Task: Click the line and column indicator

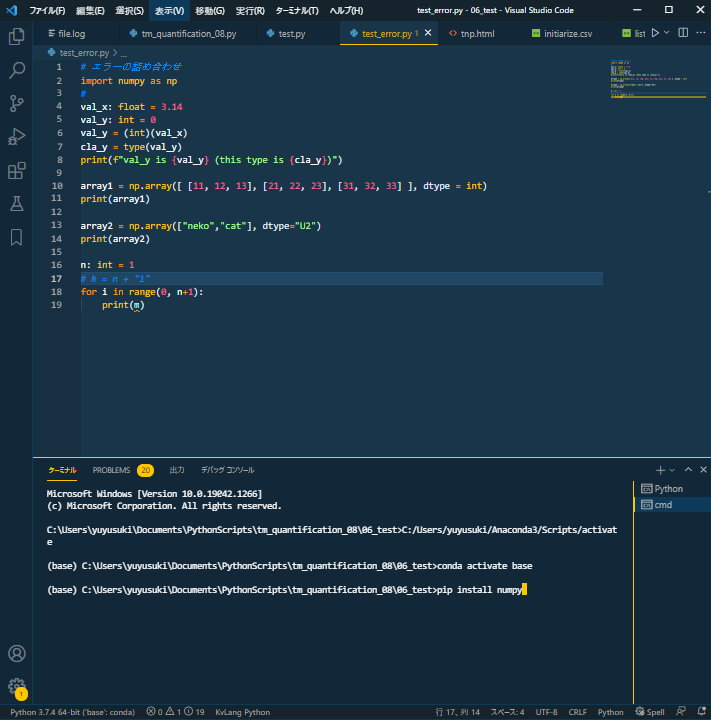Action: pyautogui.click(x=457, y=712)
